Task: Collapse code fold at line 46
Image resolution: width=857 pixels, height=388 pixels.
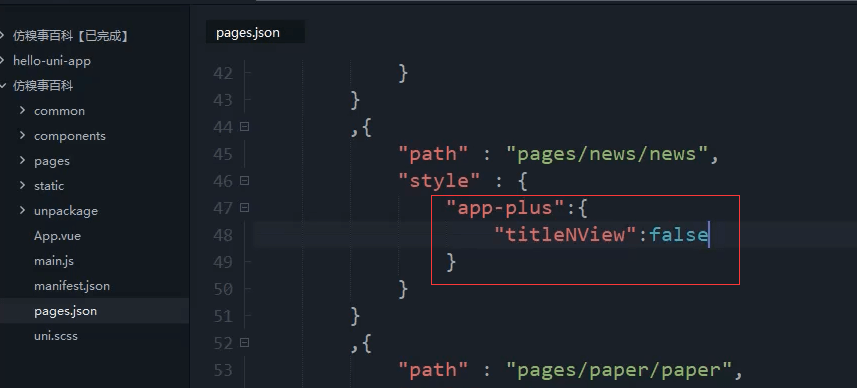Action: pos(244,180)
